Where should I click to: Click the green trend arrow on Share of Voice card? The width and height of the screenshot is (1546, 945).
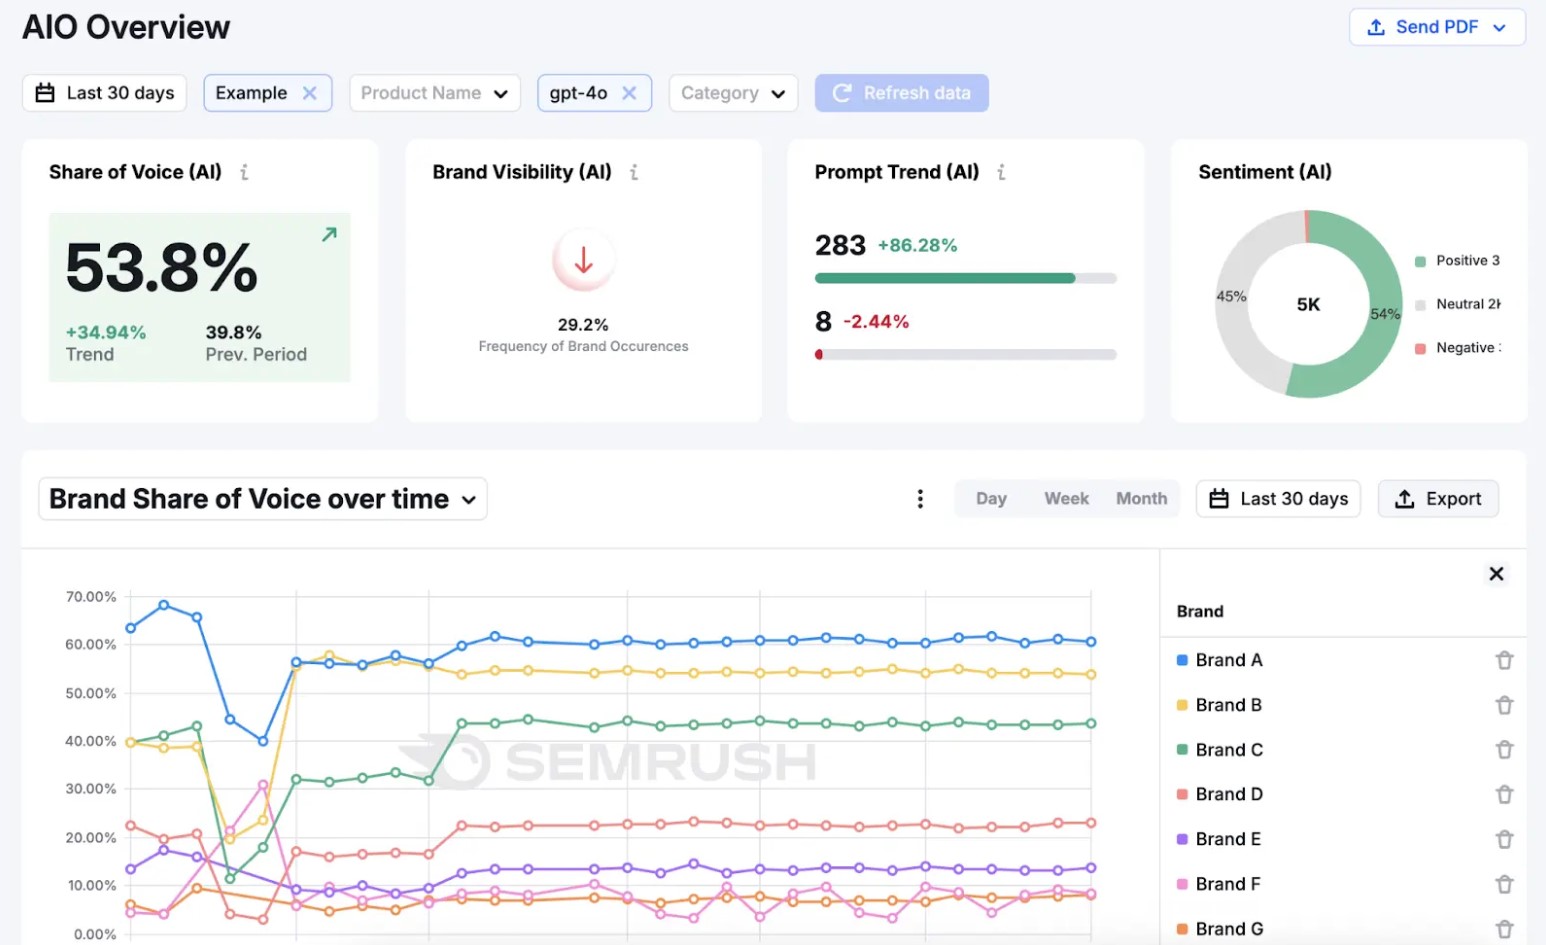(328, 233)
